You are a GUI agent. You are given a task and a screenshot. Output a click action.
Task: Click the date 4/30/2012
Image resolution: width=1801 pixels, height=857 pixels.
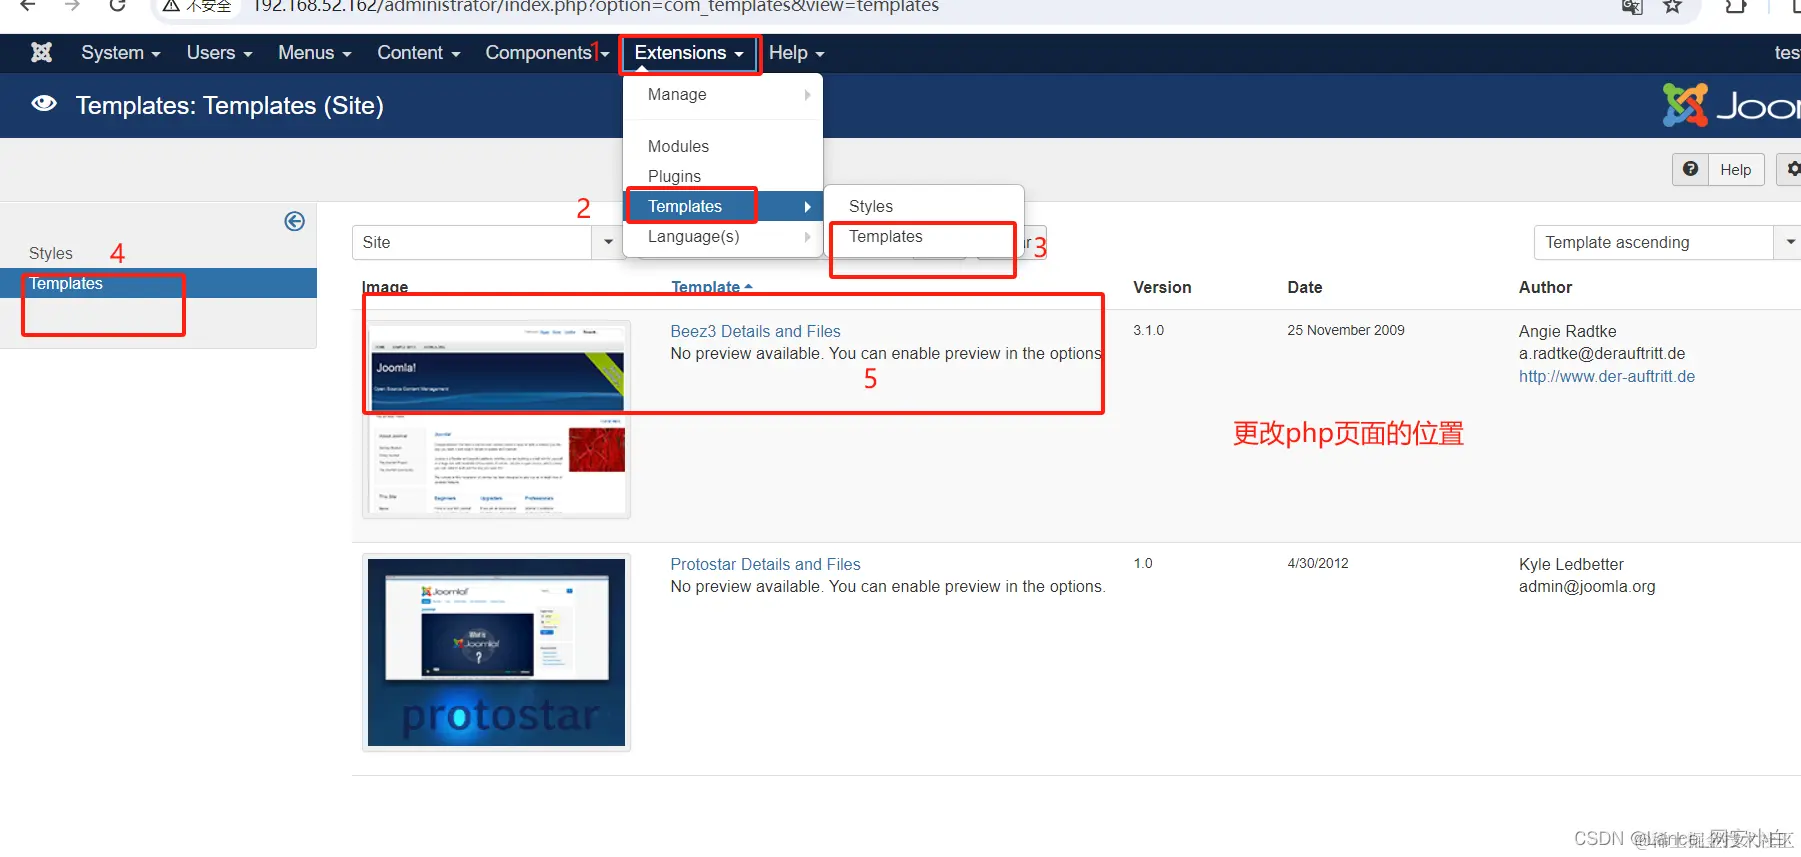coord(1317,563)
